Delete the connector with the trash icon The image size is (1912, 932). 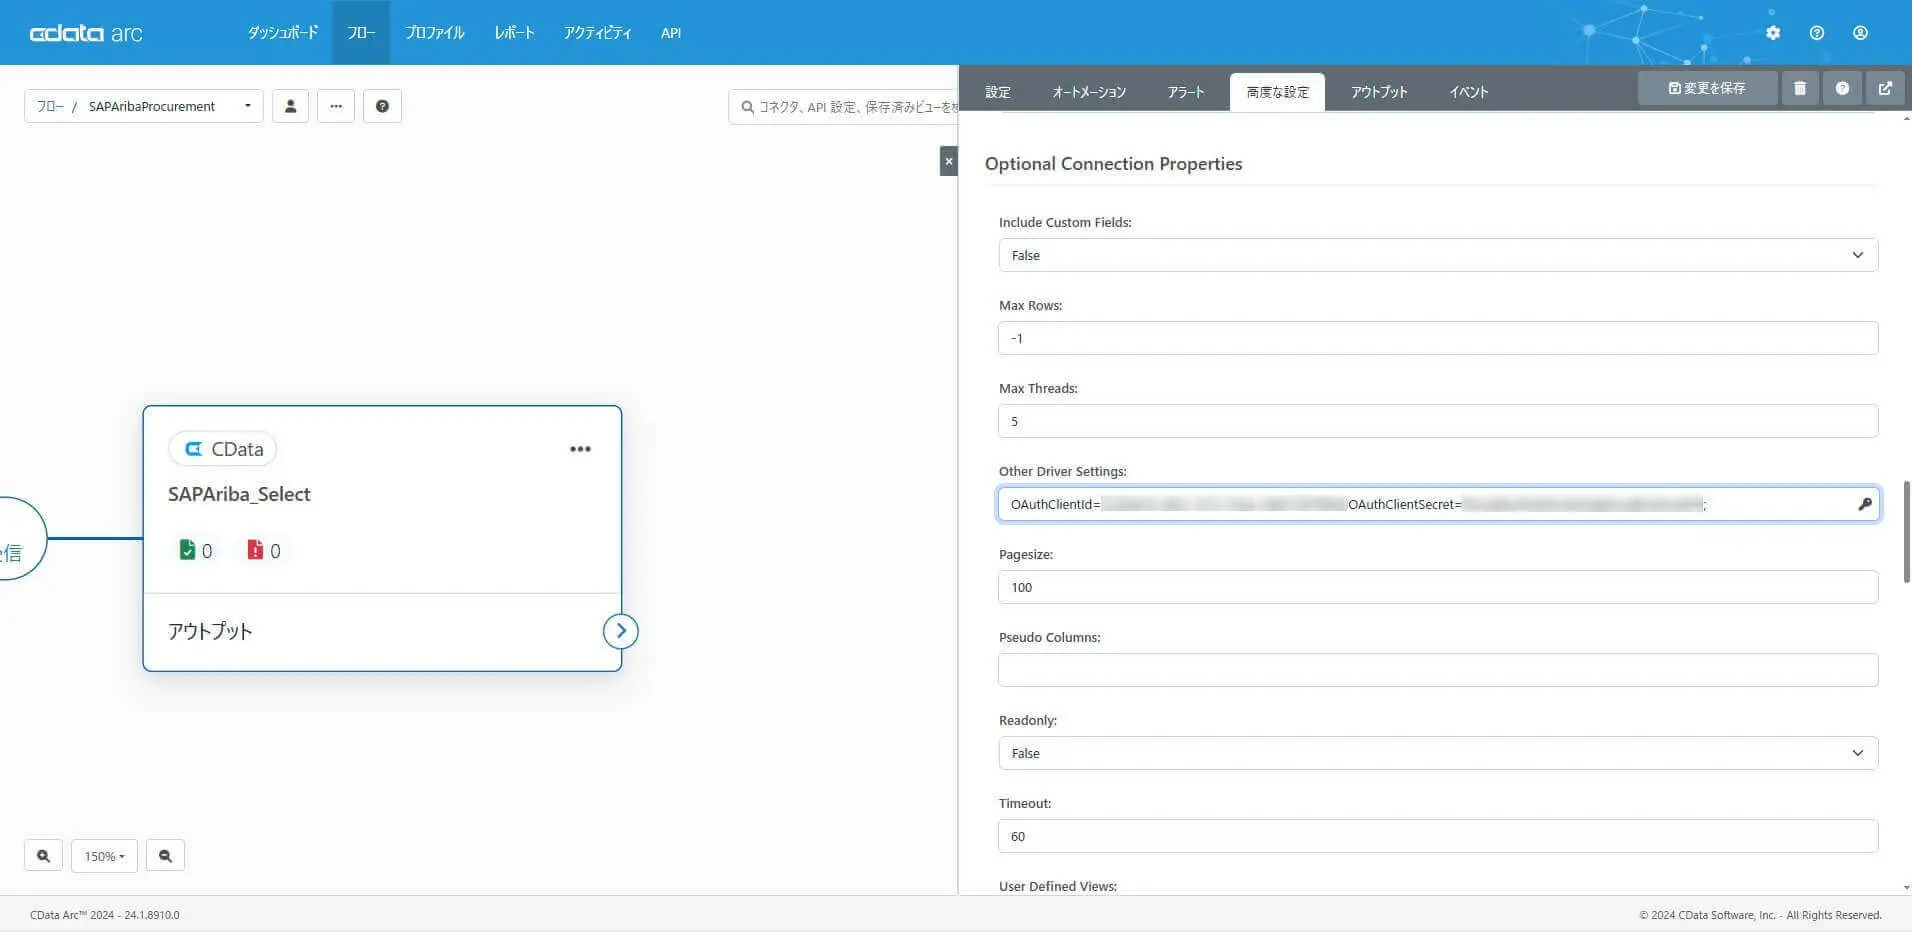[1800, 88]
